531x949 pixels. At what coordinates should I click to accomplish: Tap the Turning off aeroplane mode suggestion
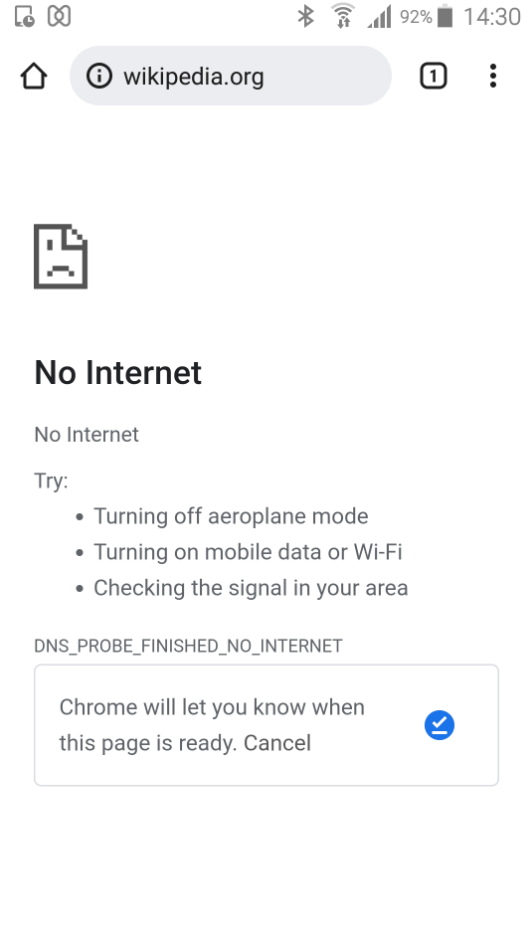[231, 516]
